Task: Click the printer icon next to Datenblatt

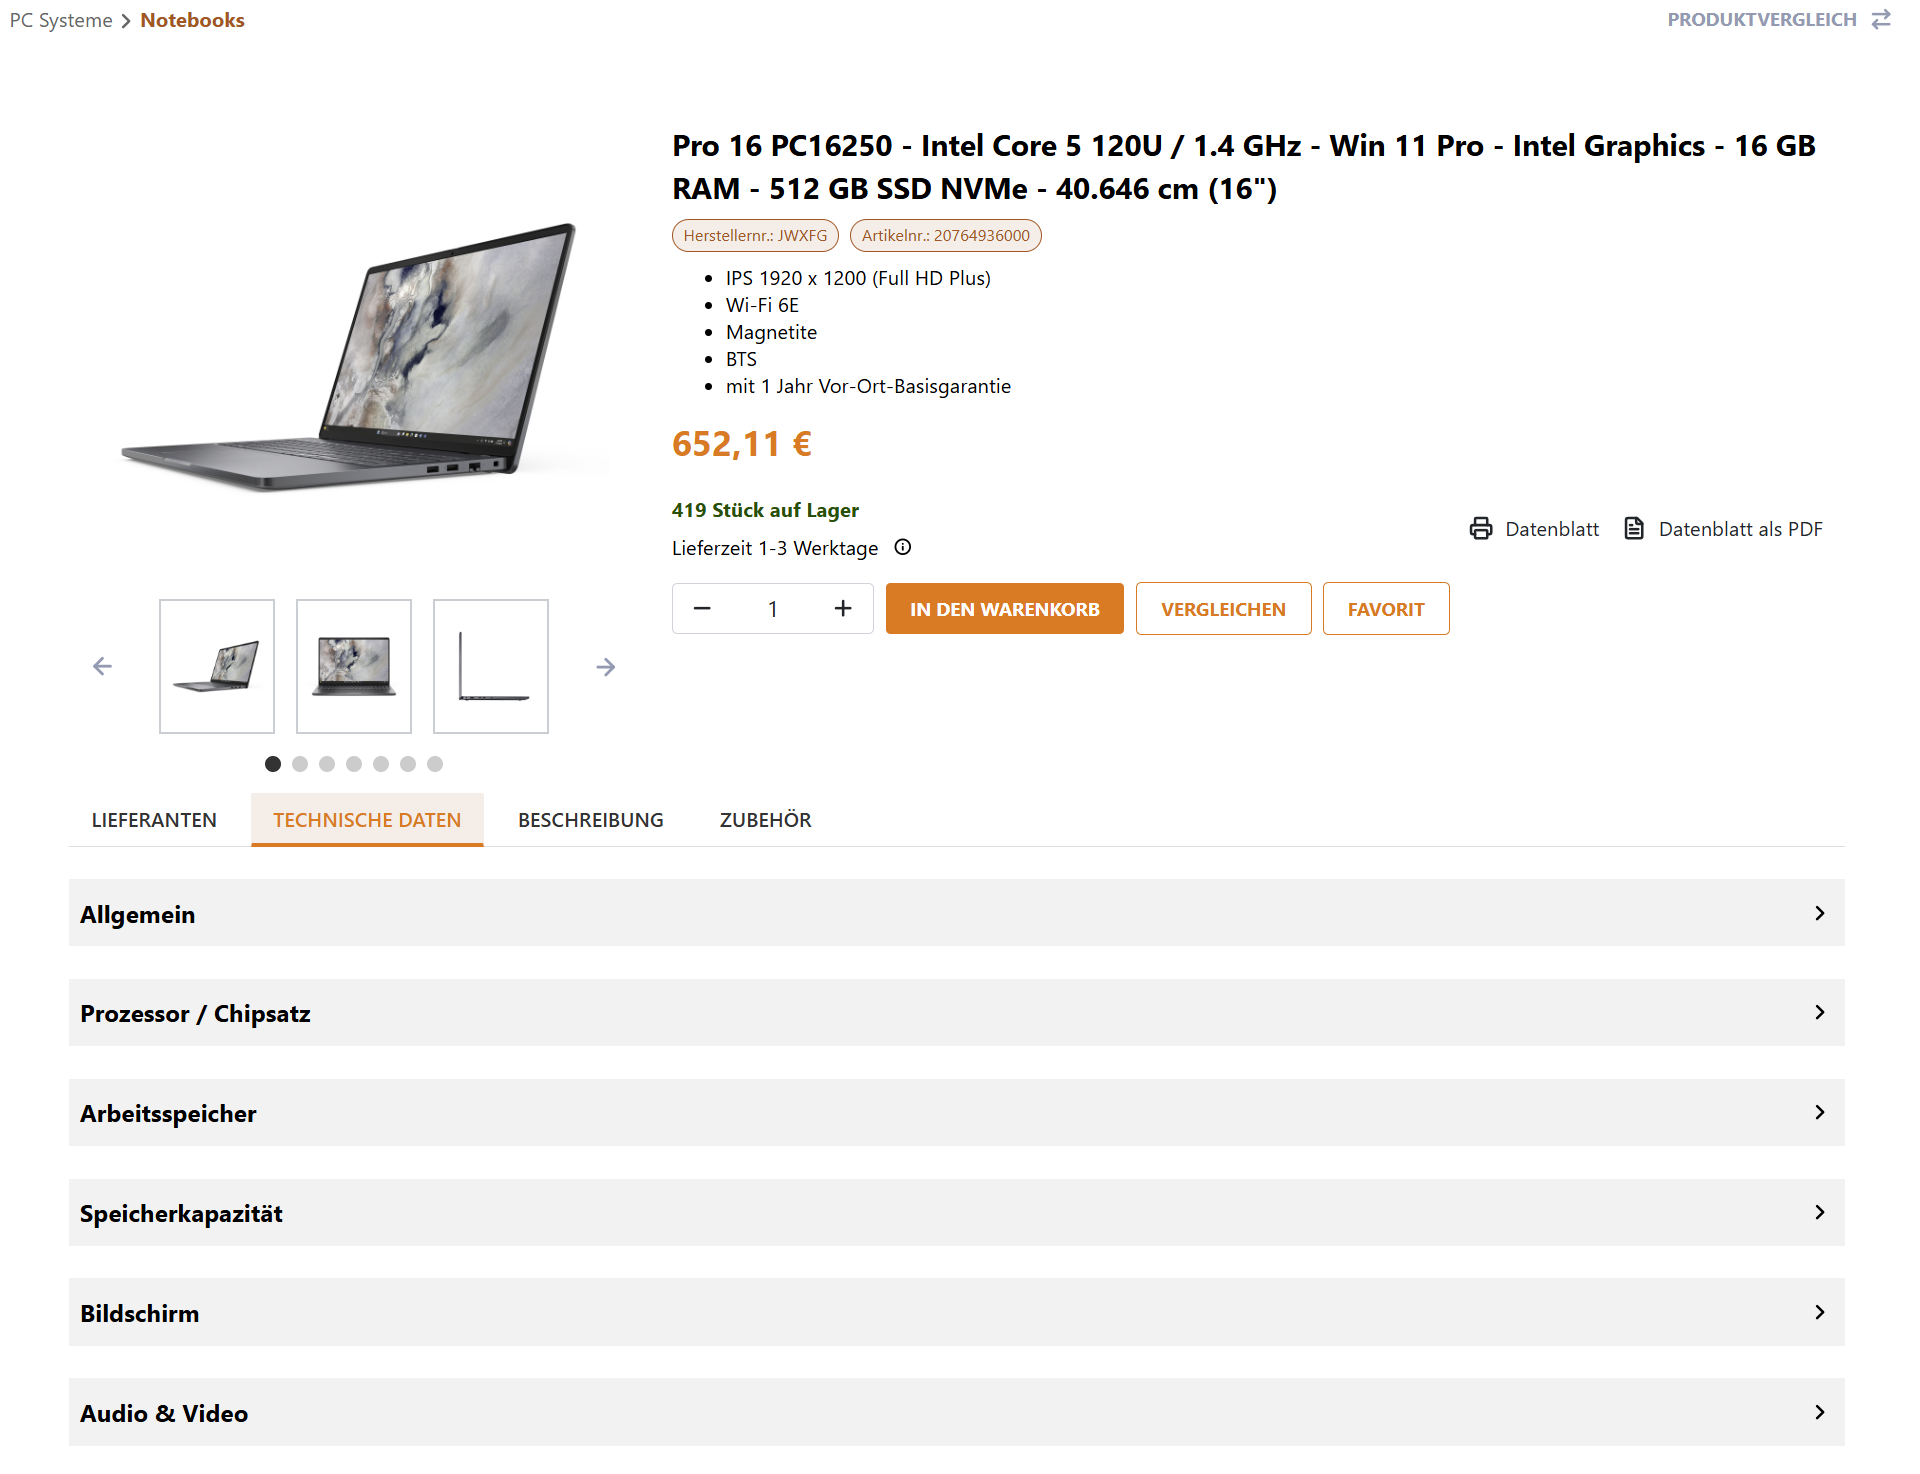Action: 1481,529
